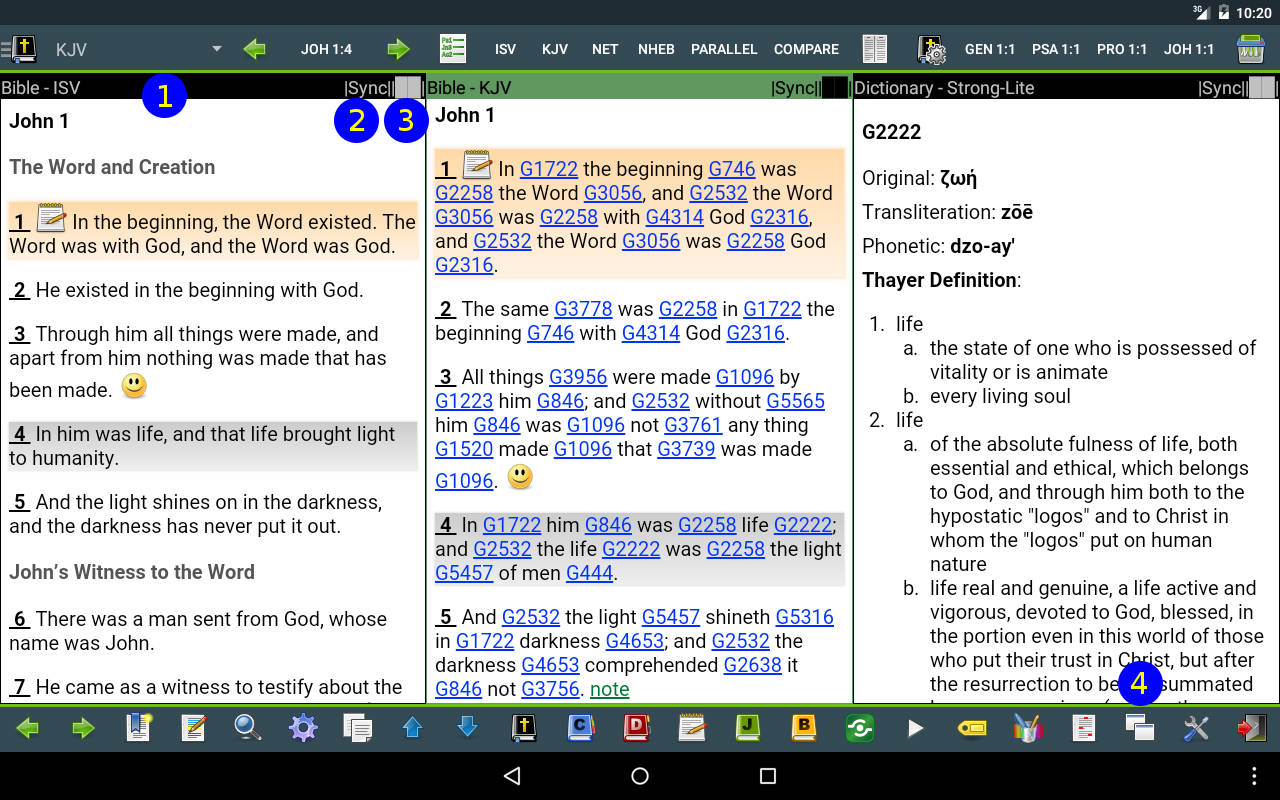Open verse note icon in KJV verse 1
This screenshot has height=800, width=1280.
[477, 165]
